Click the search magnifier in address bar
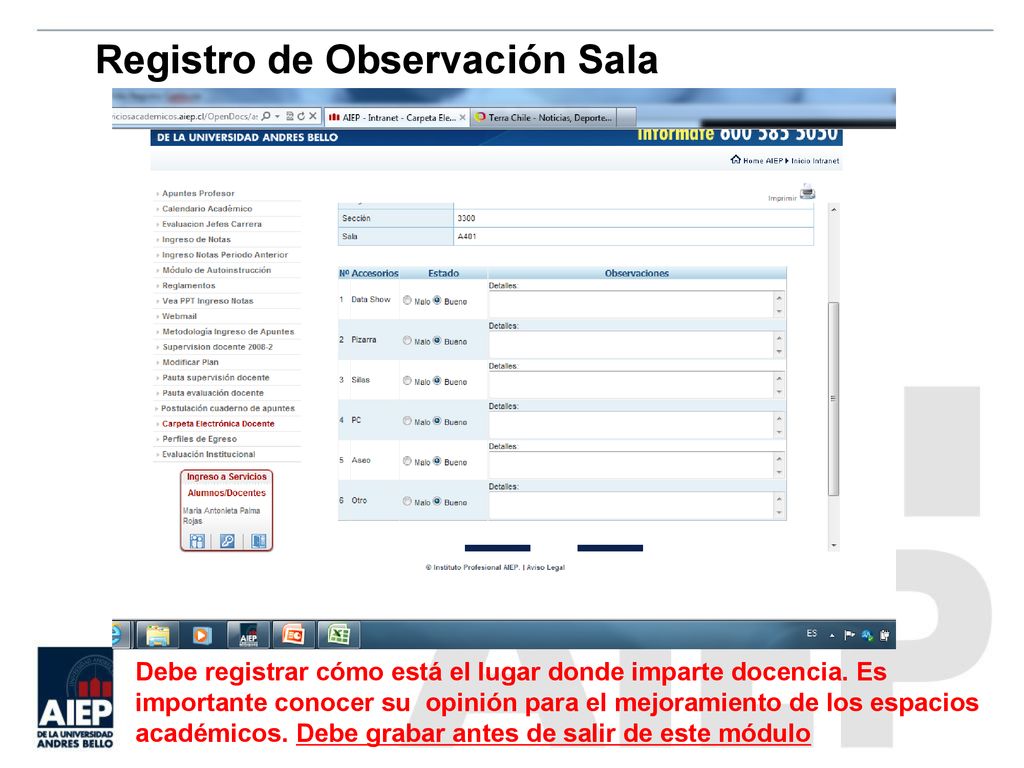 266,116
